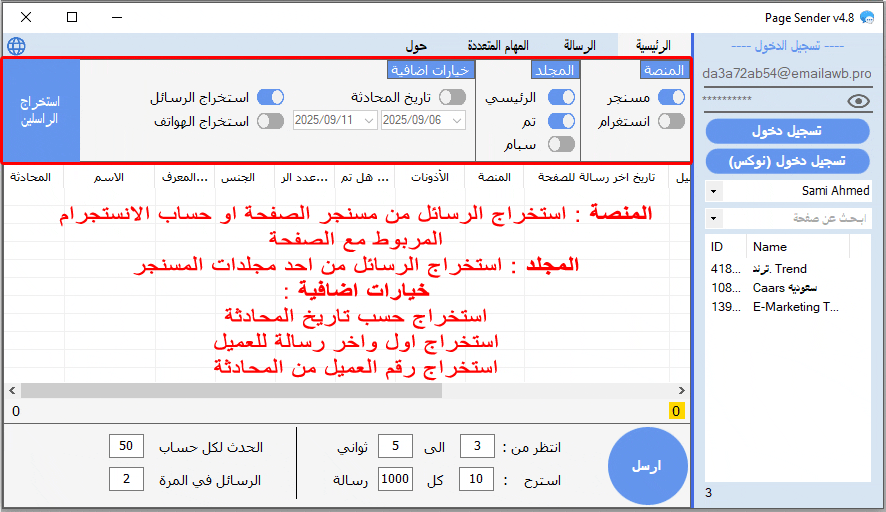This screenshot has width=886, height=512.
Task: Switch to the الرسالة tab
Action: 580,46
